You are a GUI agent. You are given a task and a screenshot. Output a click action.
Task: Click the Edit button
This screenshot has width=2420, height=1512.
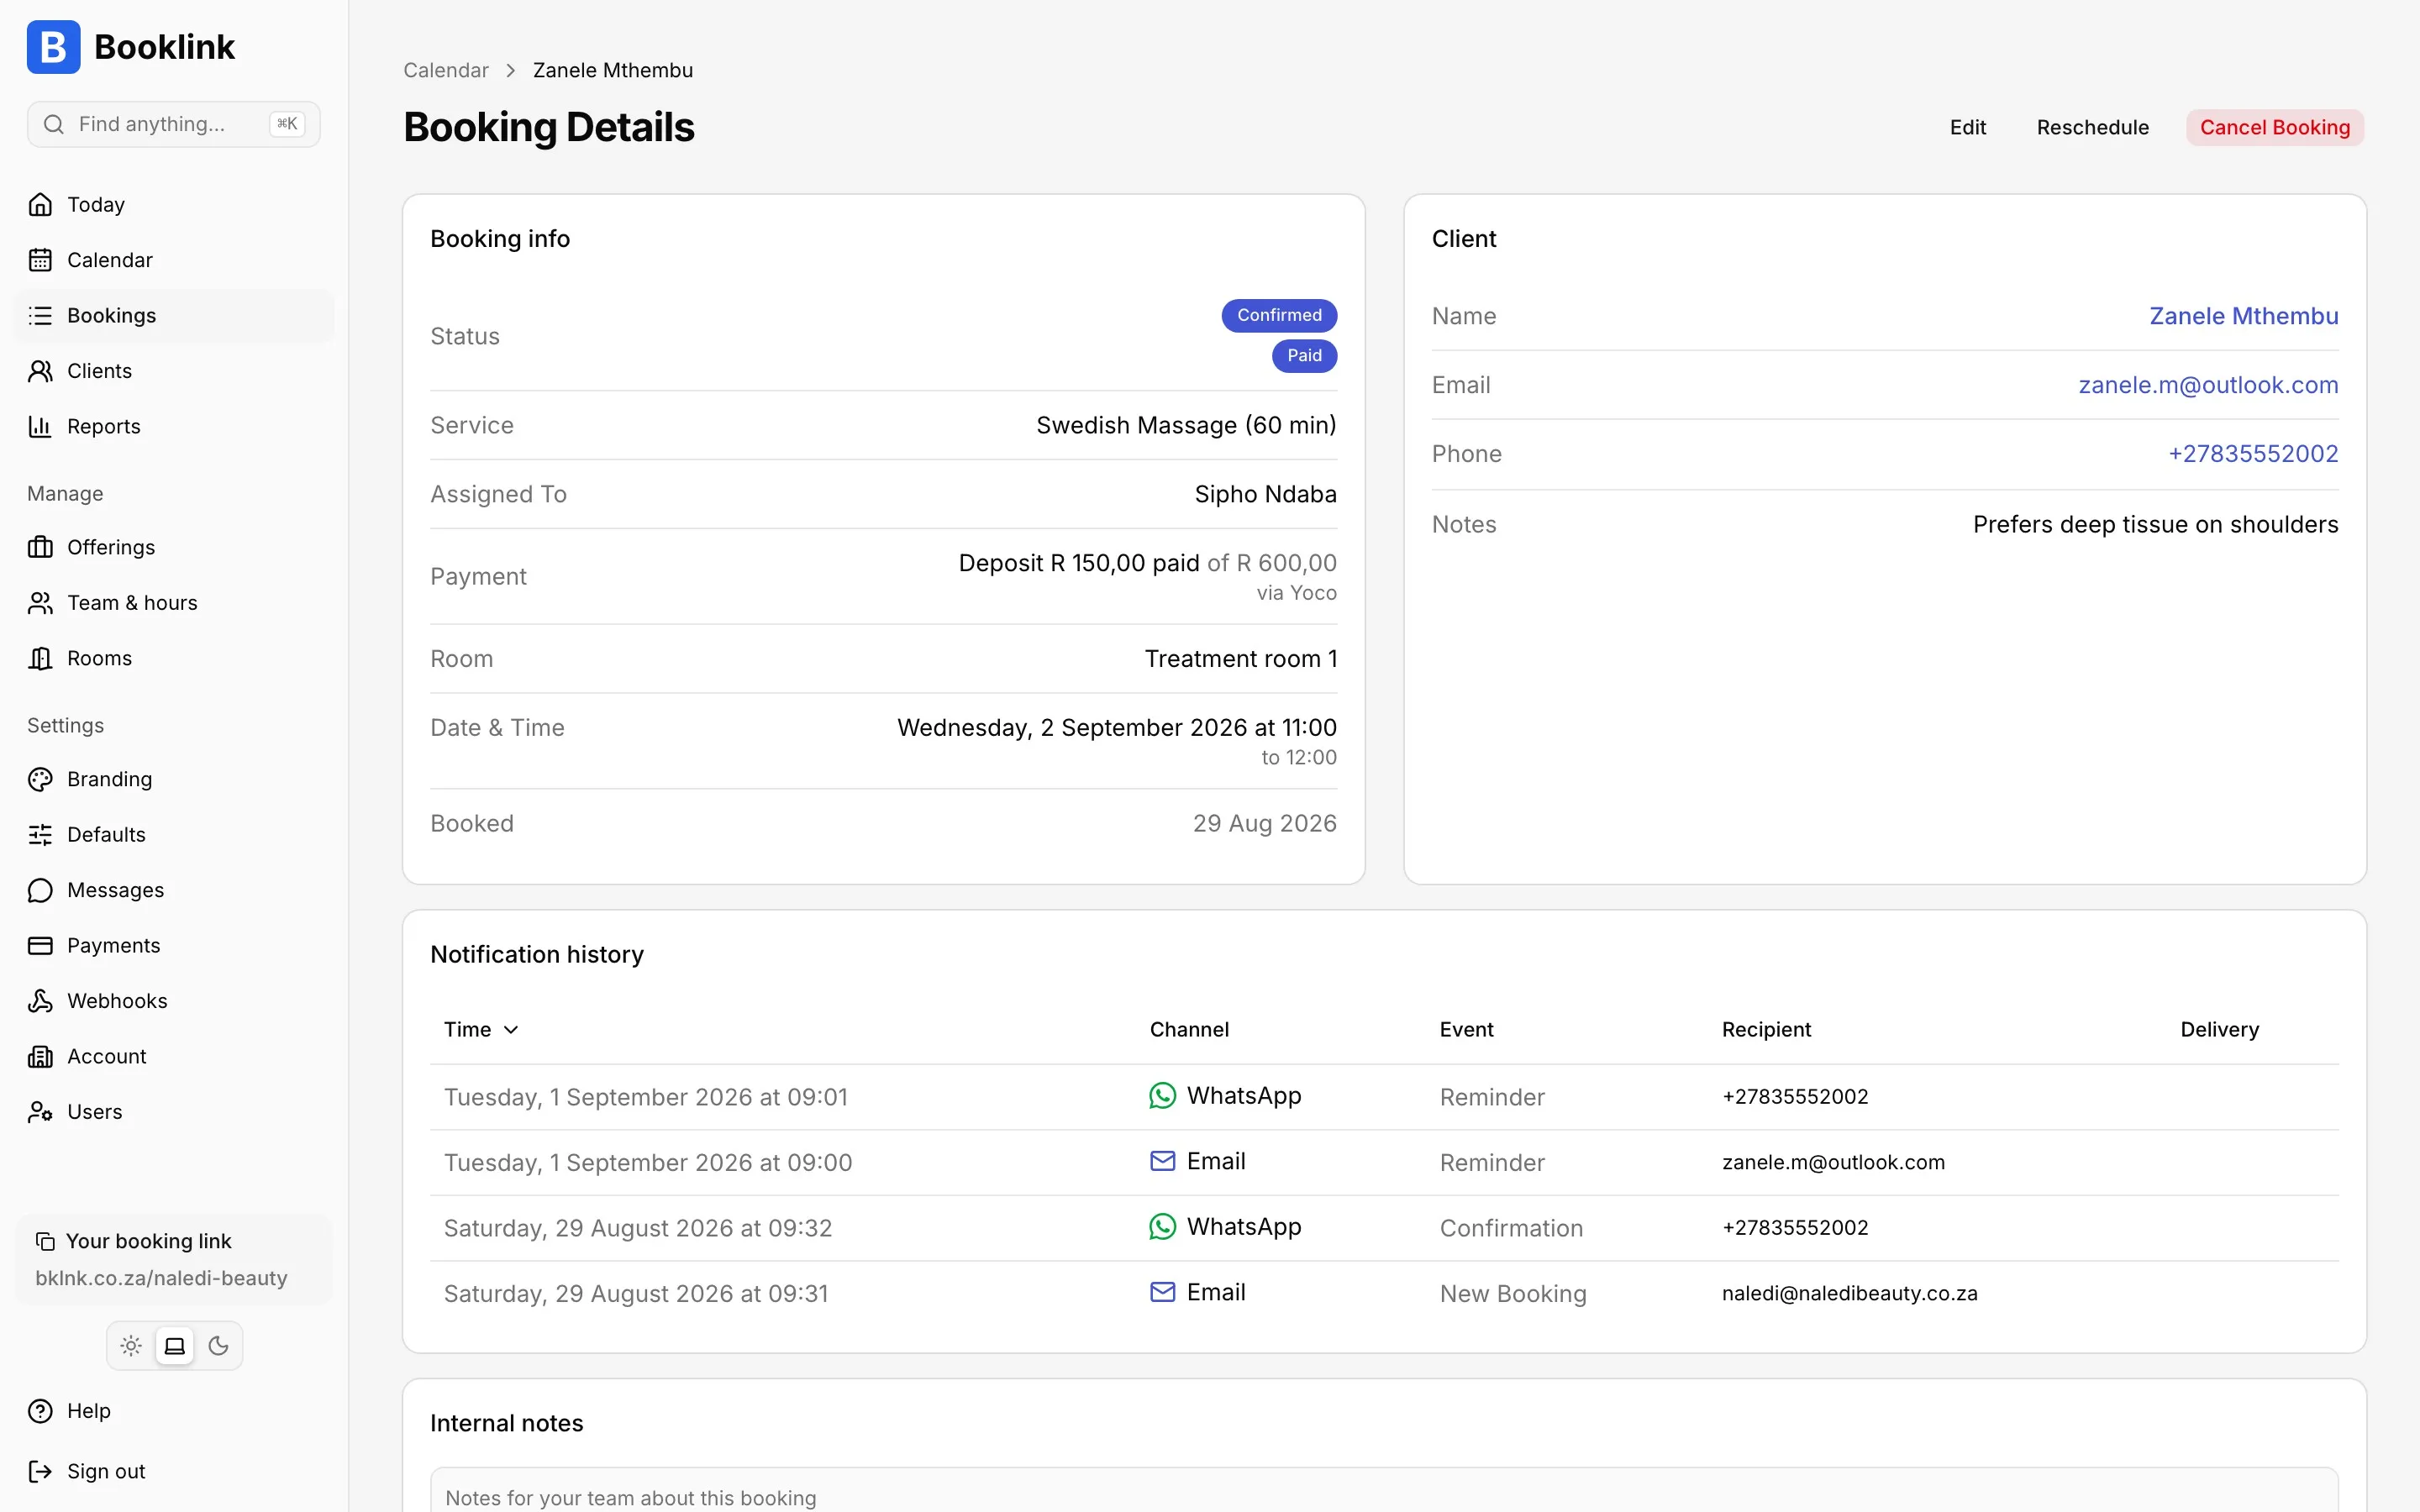click(1967, 128)
